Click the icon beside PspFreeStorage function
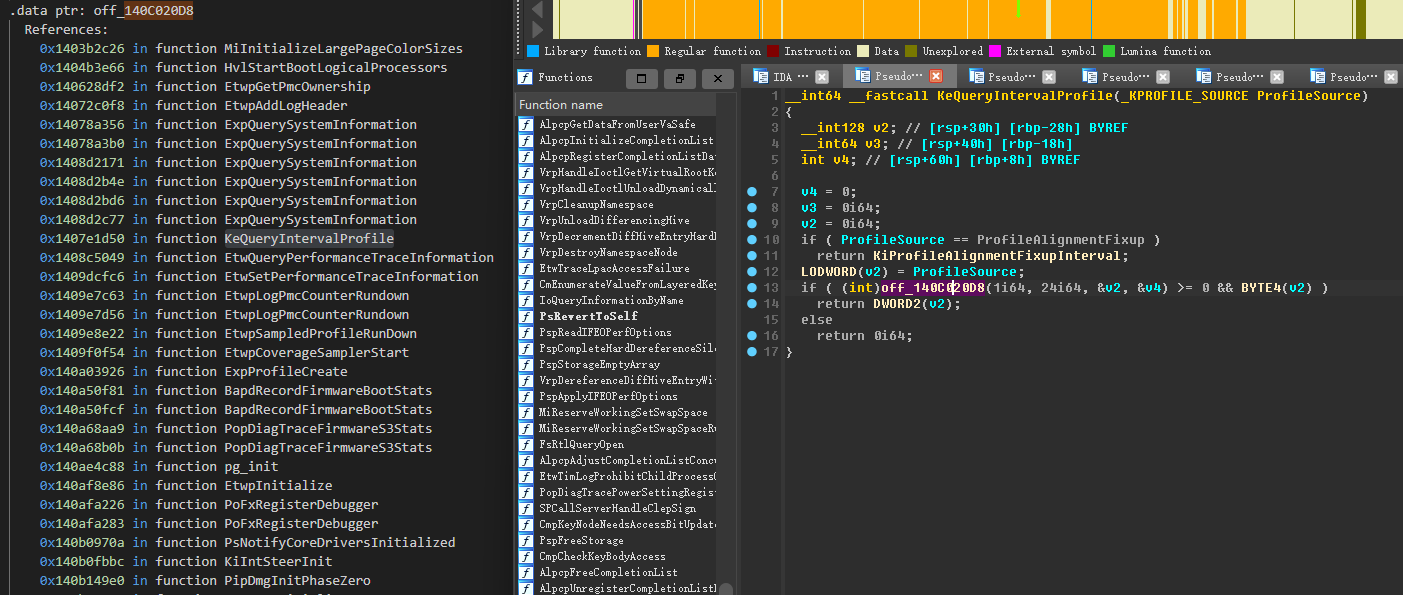Screen dimensions: 1403x595 pyautogui.click(x=525, y=540)
